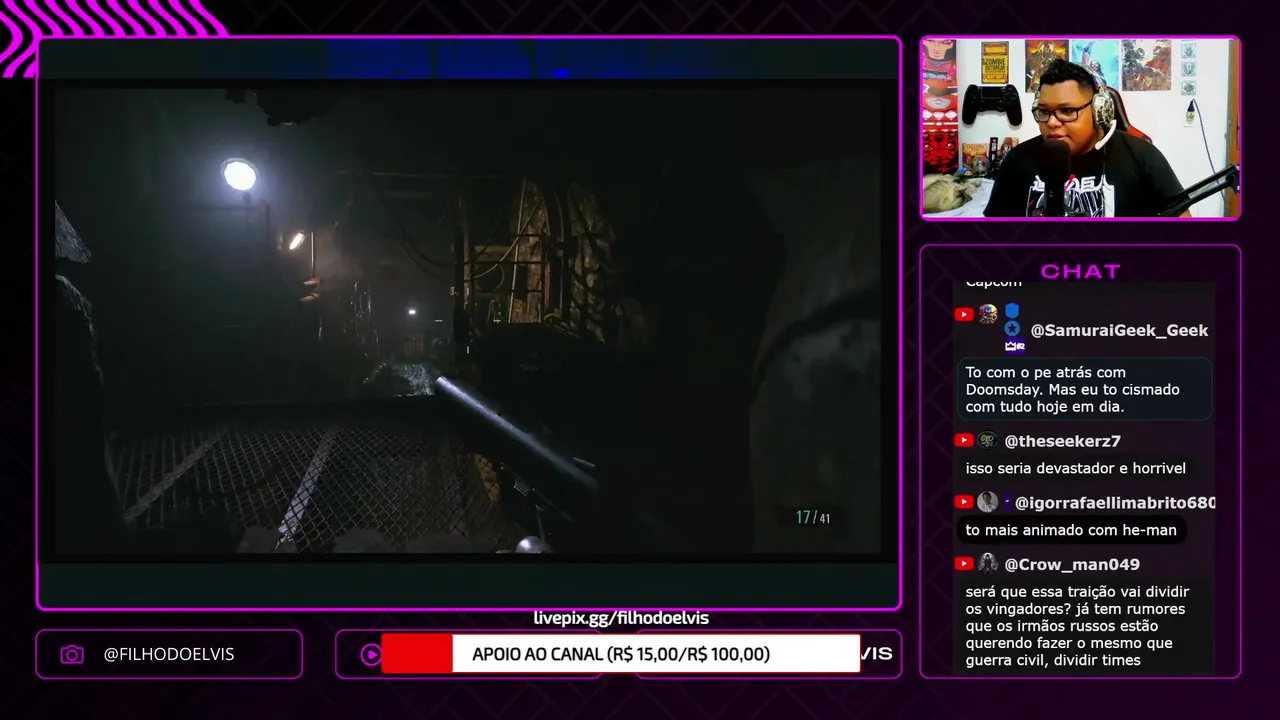
Task: Click the blue shield badge of SamuraiGeek_Geek
Action: (x=1012, y=311)
